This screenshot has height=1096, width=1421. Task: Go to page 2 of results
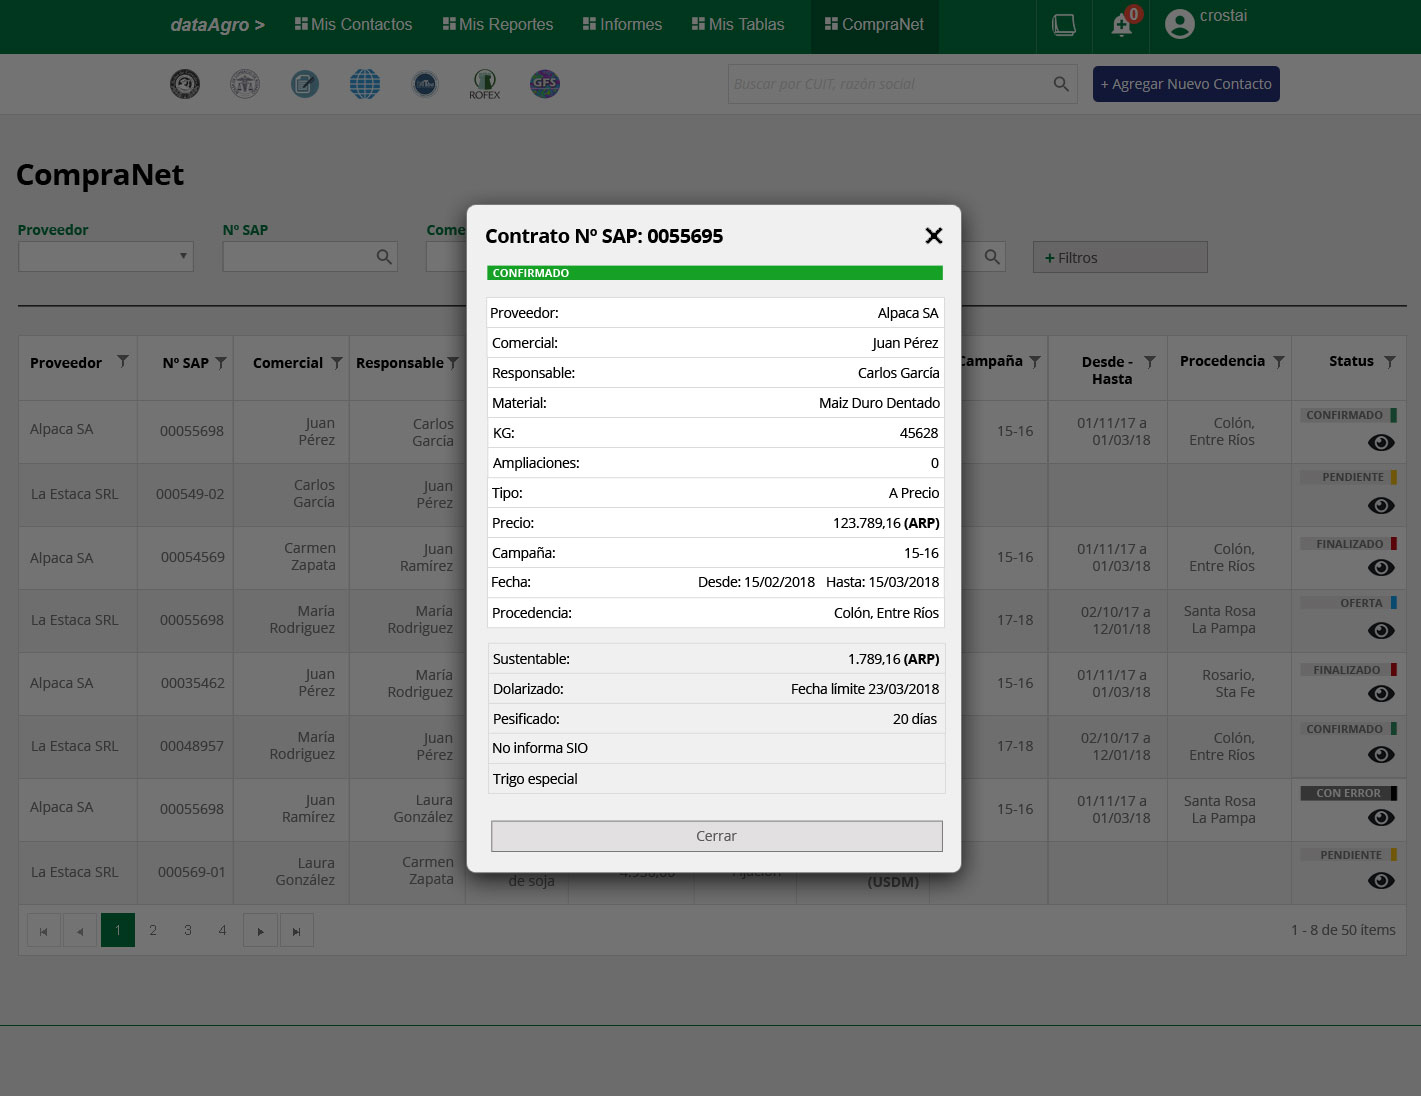tap(153, 930)
